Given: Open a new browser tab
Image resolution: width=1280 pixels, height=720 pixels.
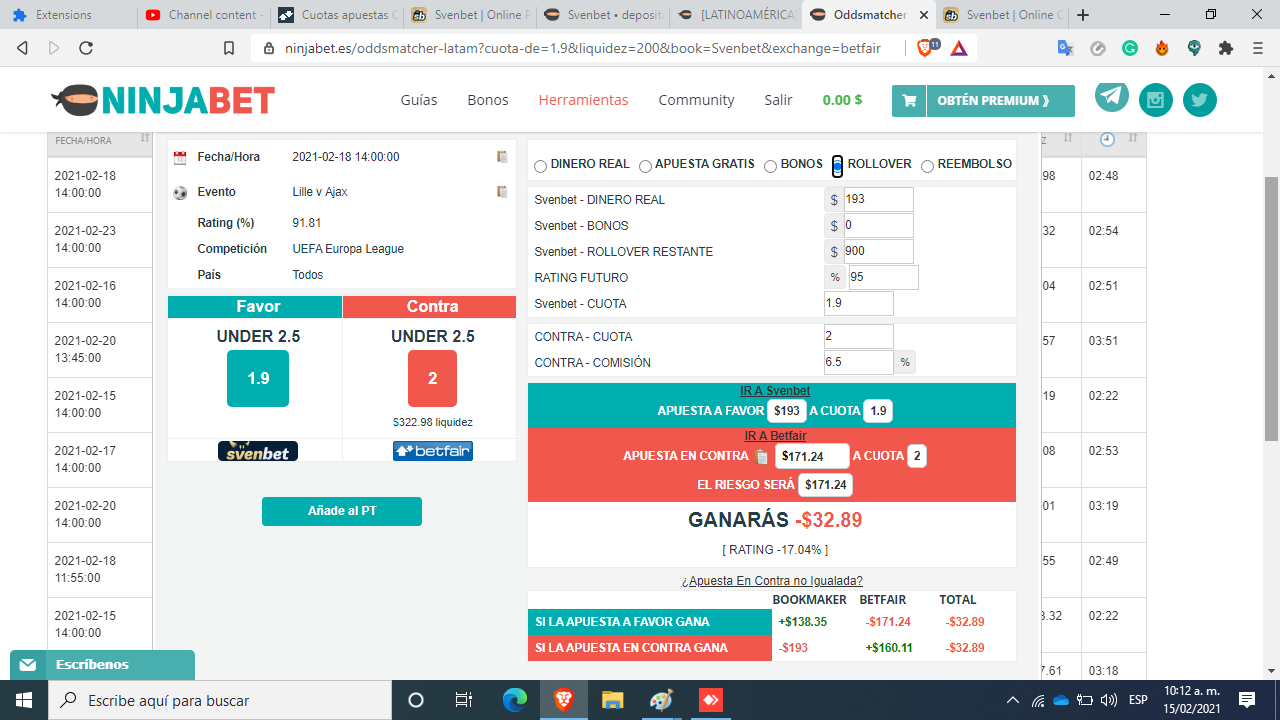Looking at the screenshot, I should click(x=1083, y=15).
